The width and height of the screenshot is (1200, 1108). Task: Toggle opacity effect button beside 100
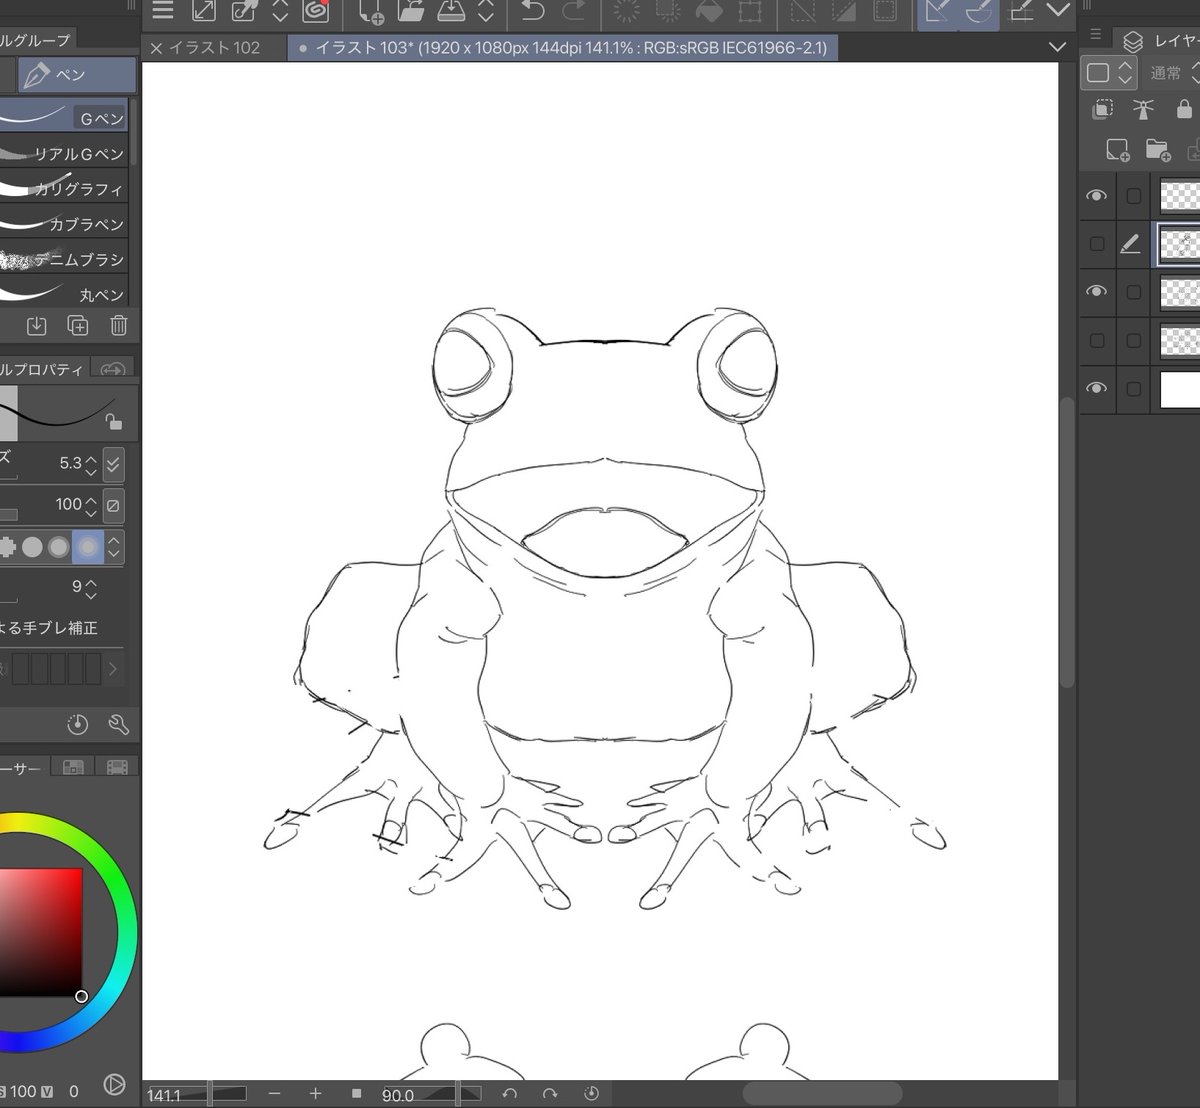(113, 505)
